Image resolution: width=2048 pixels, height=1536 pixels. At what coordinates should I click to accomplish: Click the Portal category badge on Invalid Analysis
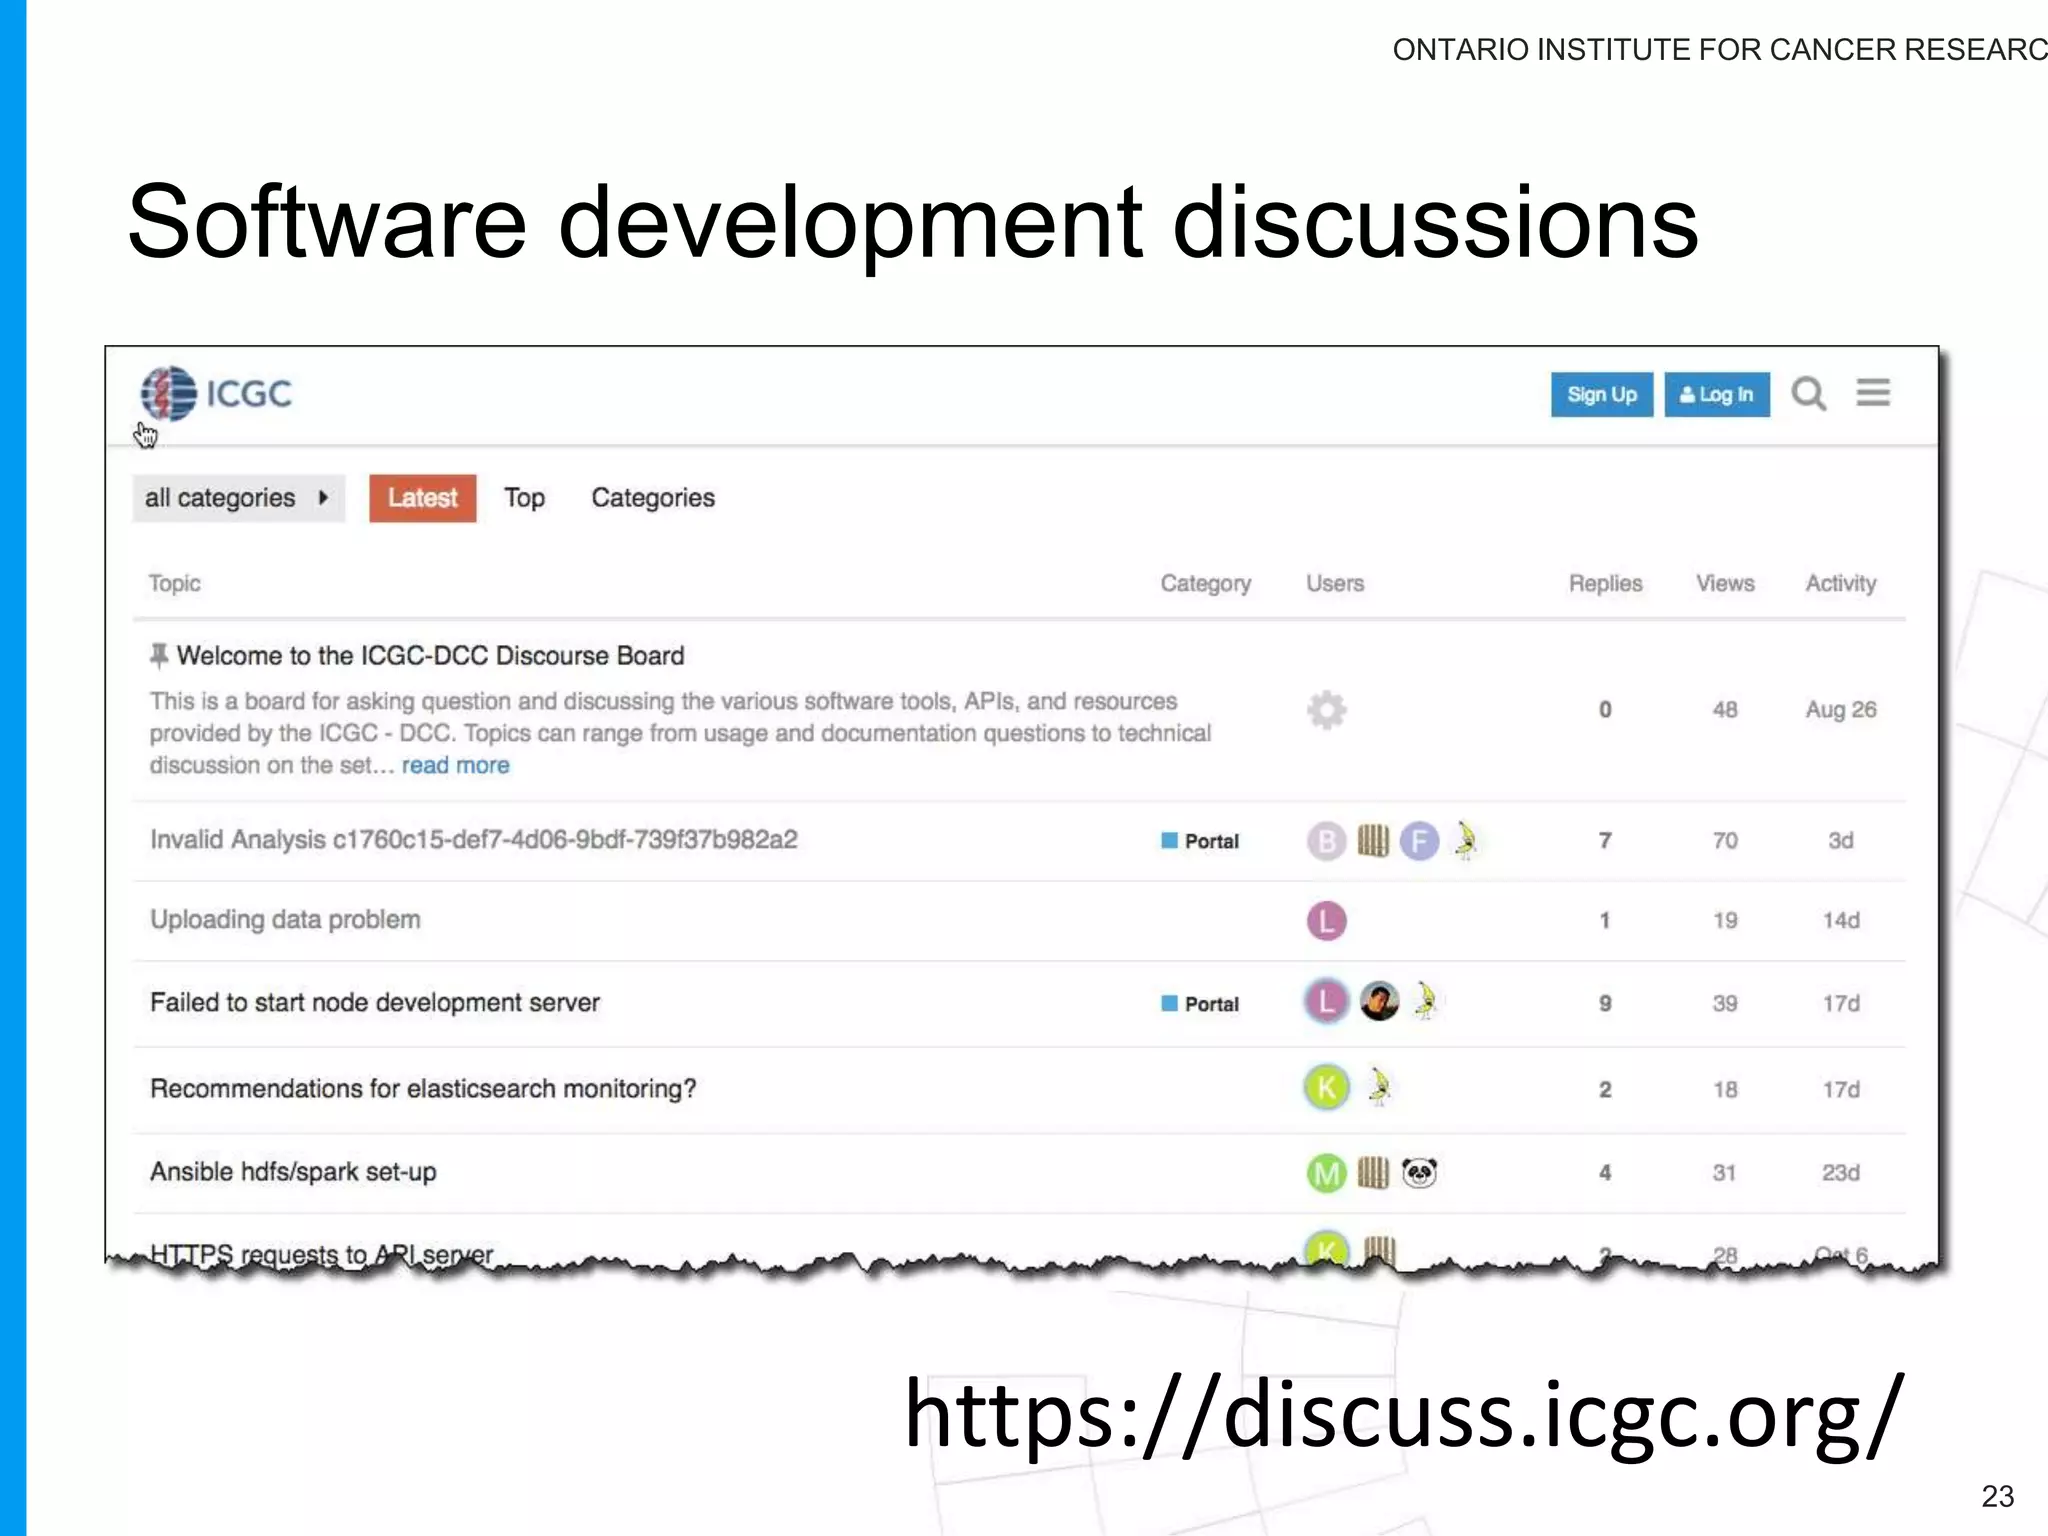coord(1200,841)
